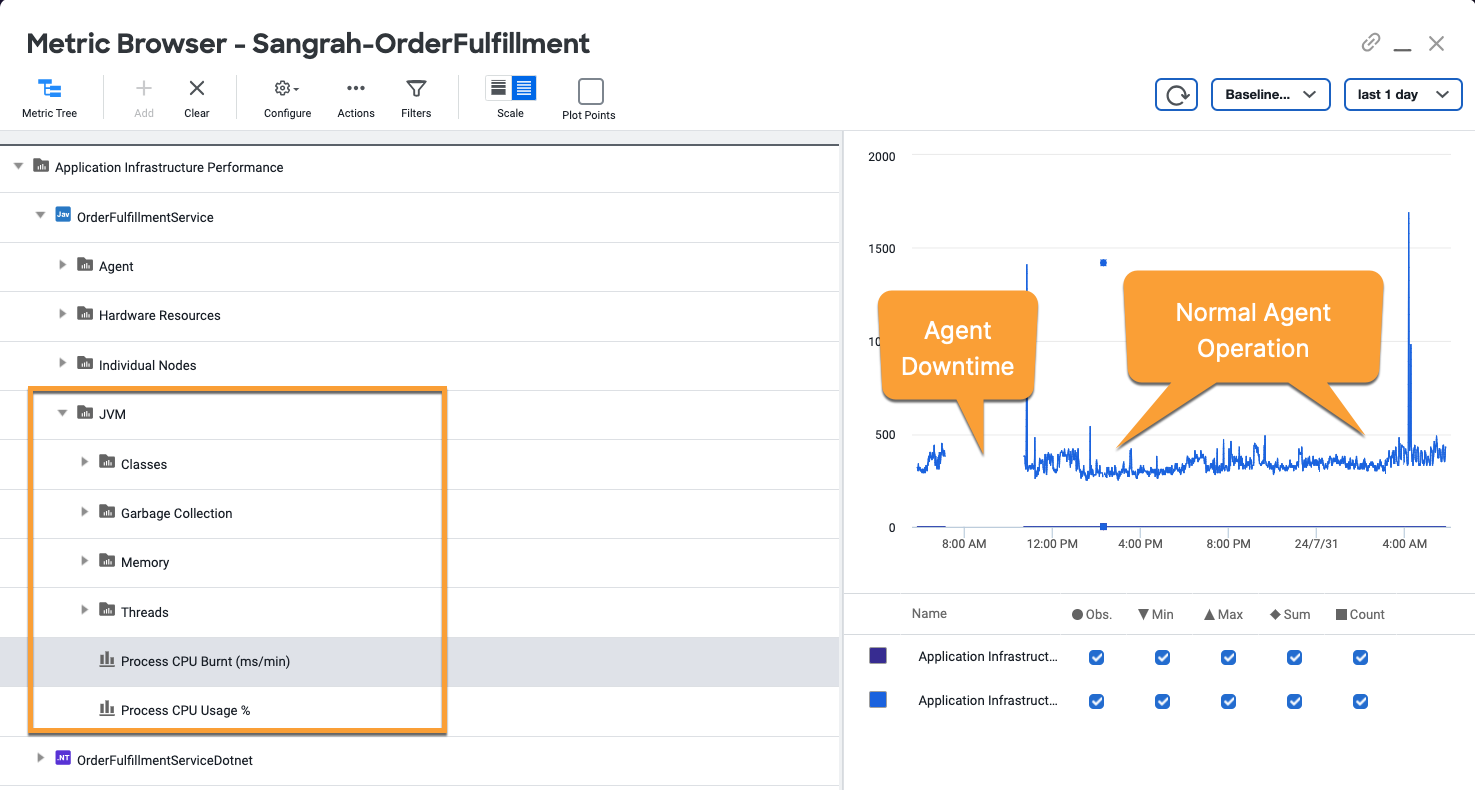Copy link using the chain link icon

[x=1371, y=43]
